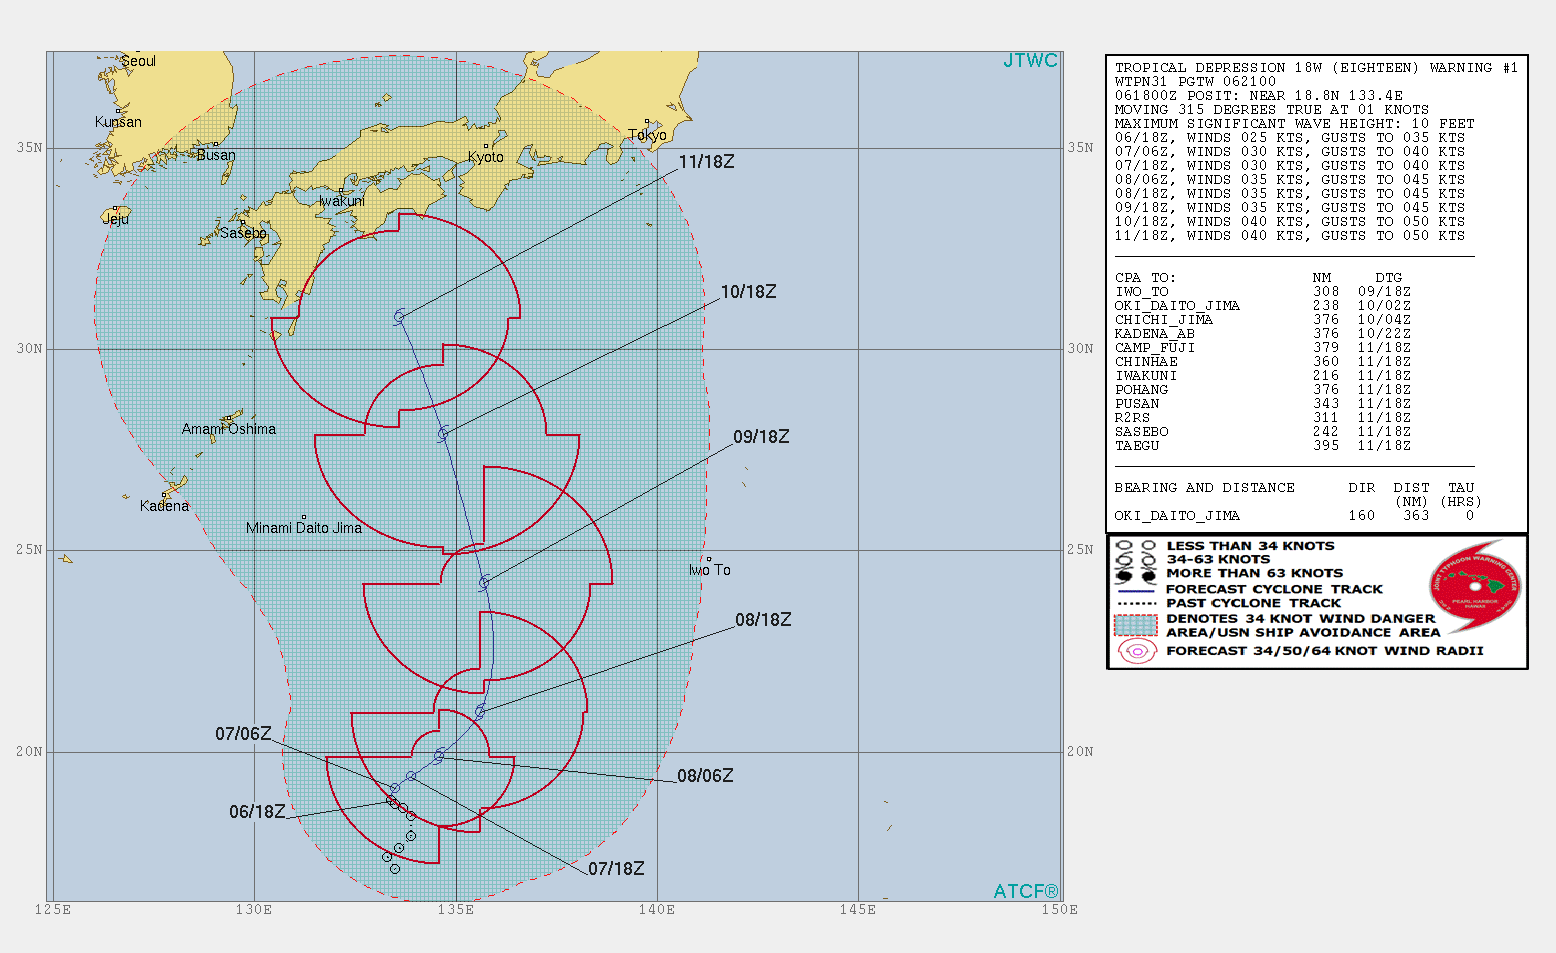Click the 'TROPICAL DEPRESSION 18W (EIGHTEEN) WARNING #1' header
Screen dimensions: 1556x953
click(1316, 68)
